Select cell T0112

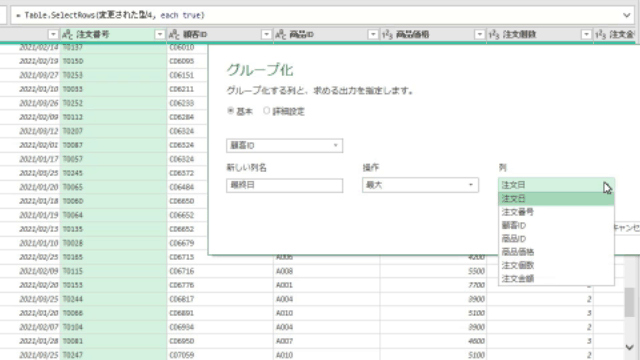point(113,117)
